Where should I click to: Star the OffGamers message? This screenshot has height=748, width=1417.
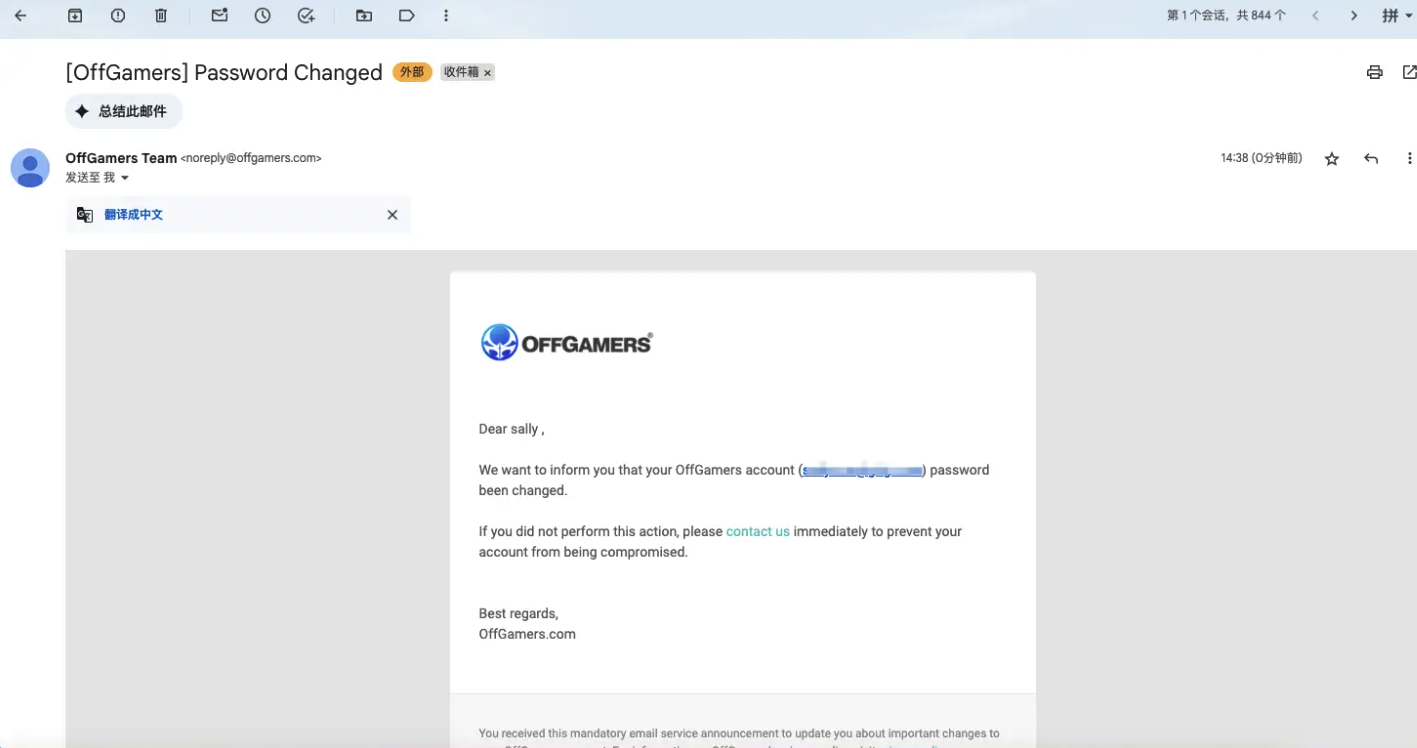pos(1332,159)
